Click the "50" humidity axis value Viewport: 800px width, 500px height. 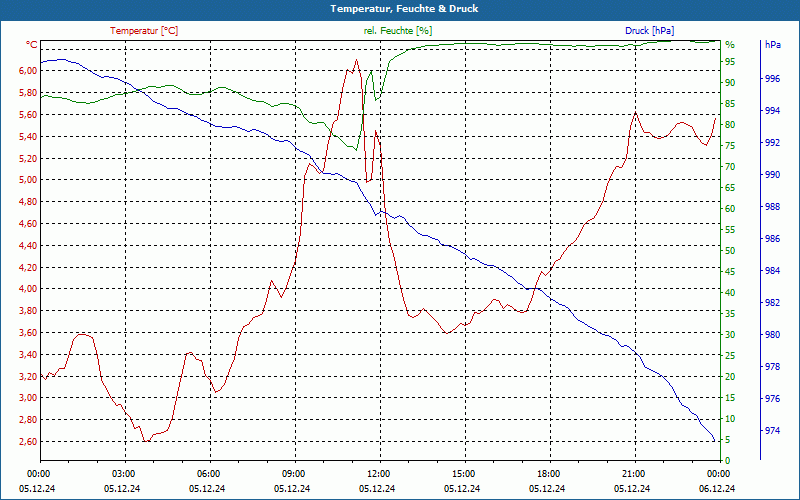tap(730, 251)
